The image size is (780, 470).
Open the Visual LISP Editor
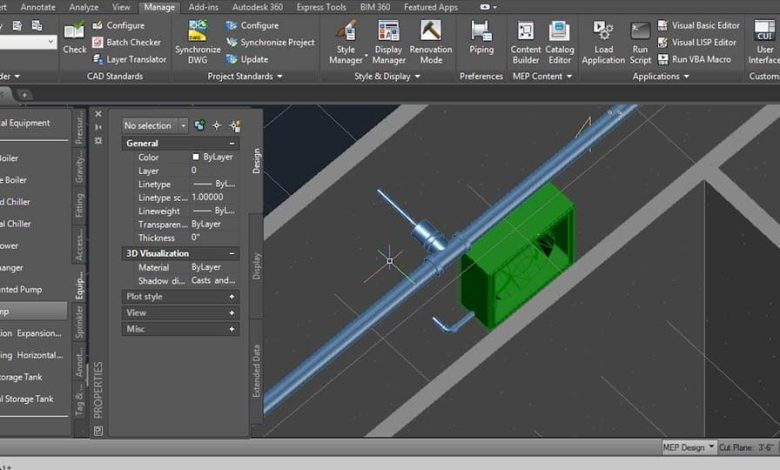(696, 42)
